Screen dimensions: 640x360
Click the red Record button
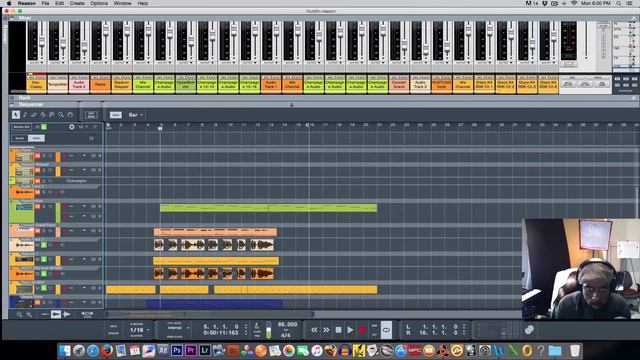[x=362, y=330]
